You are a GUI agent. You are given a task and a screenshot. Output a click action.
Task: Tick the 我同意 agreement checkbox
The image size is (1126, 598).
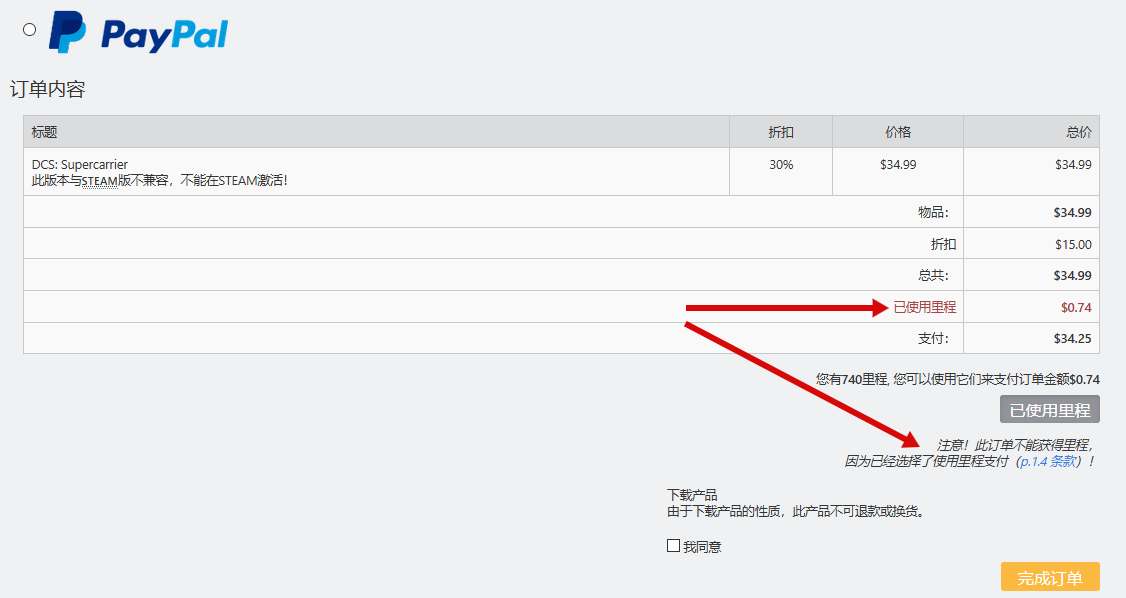(673, 546)
